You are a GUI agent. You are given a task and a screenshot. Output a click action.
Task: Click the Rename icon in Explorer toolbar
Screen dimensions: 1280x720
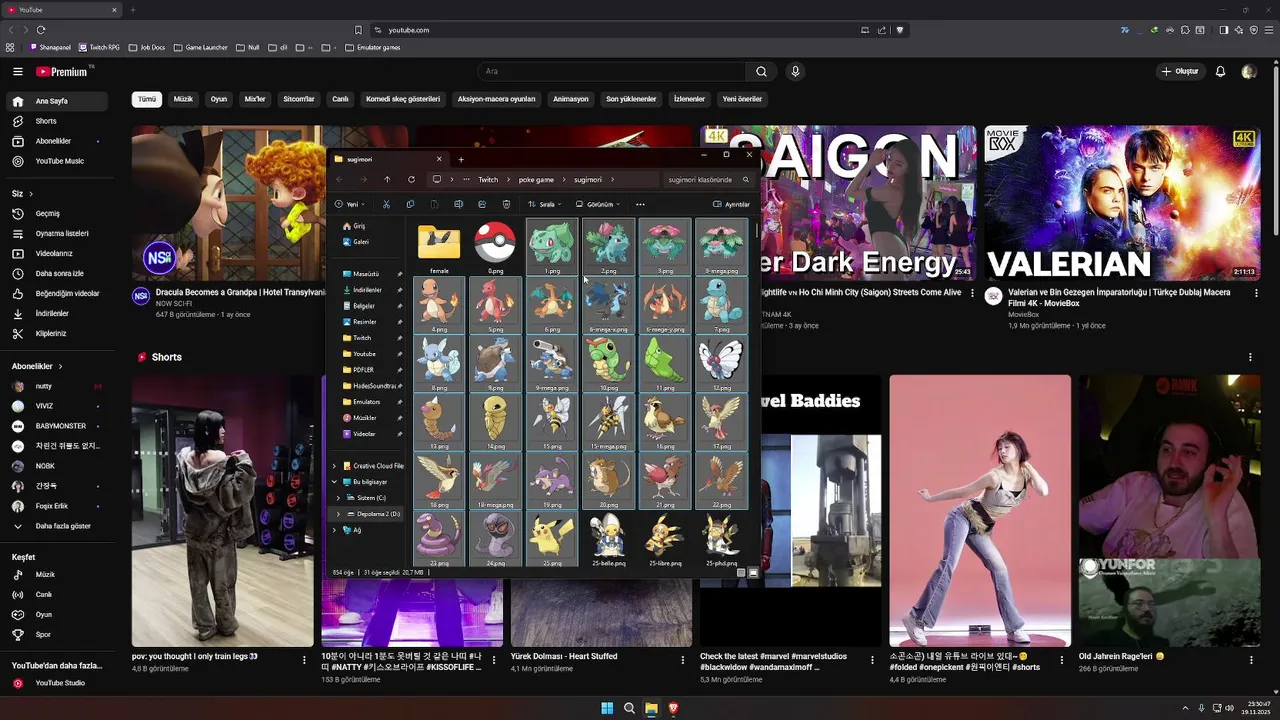pyautogui.click(x=458, y=204)
